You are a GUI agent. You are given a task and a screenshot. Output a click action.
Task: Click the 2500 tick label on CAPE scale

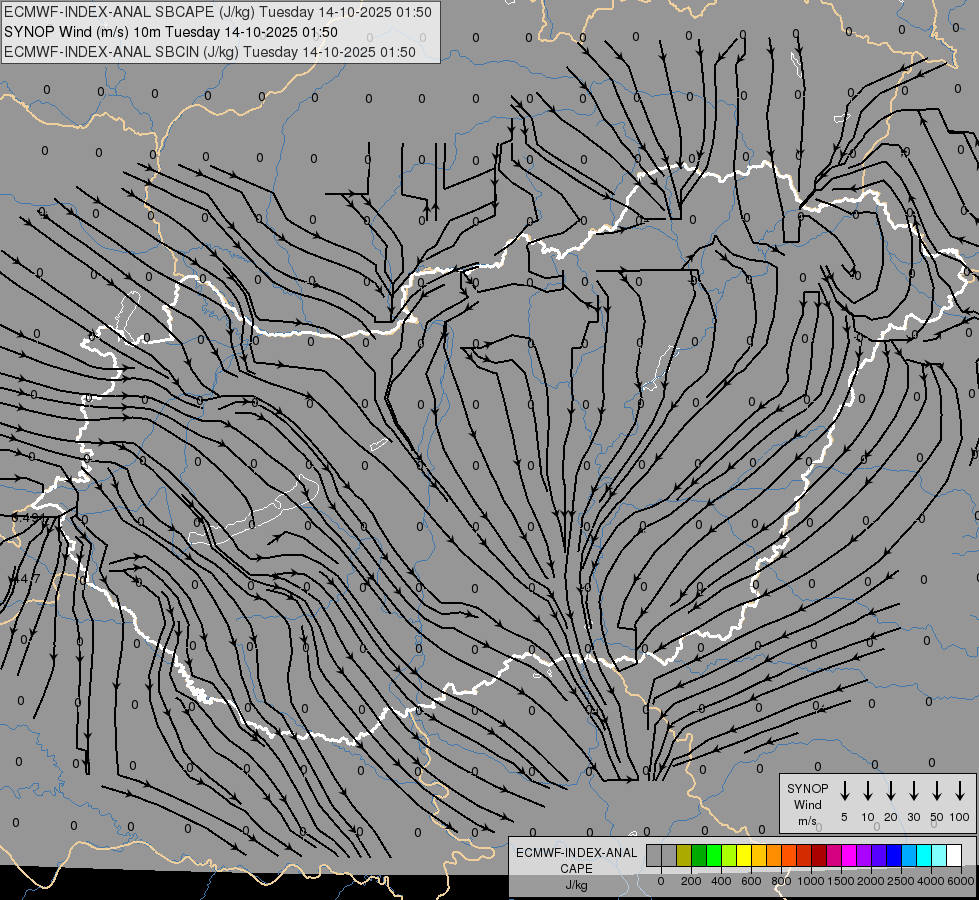coord(901,881)
